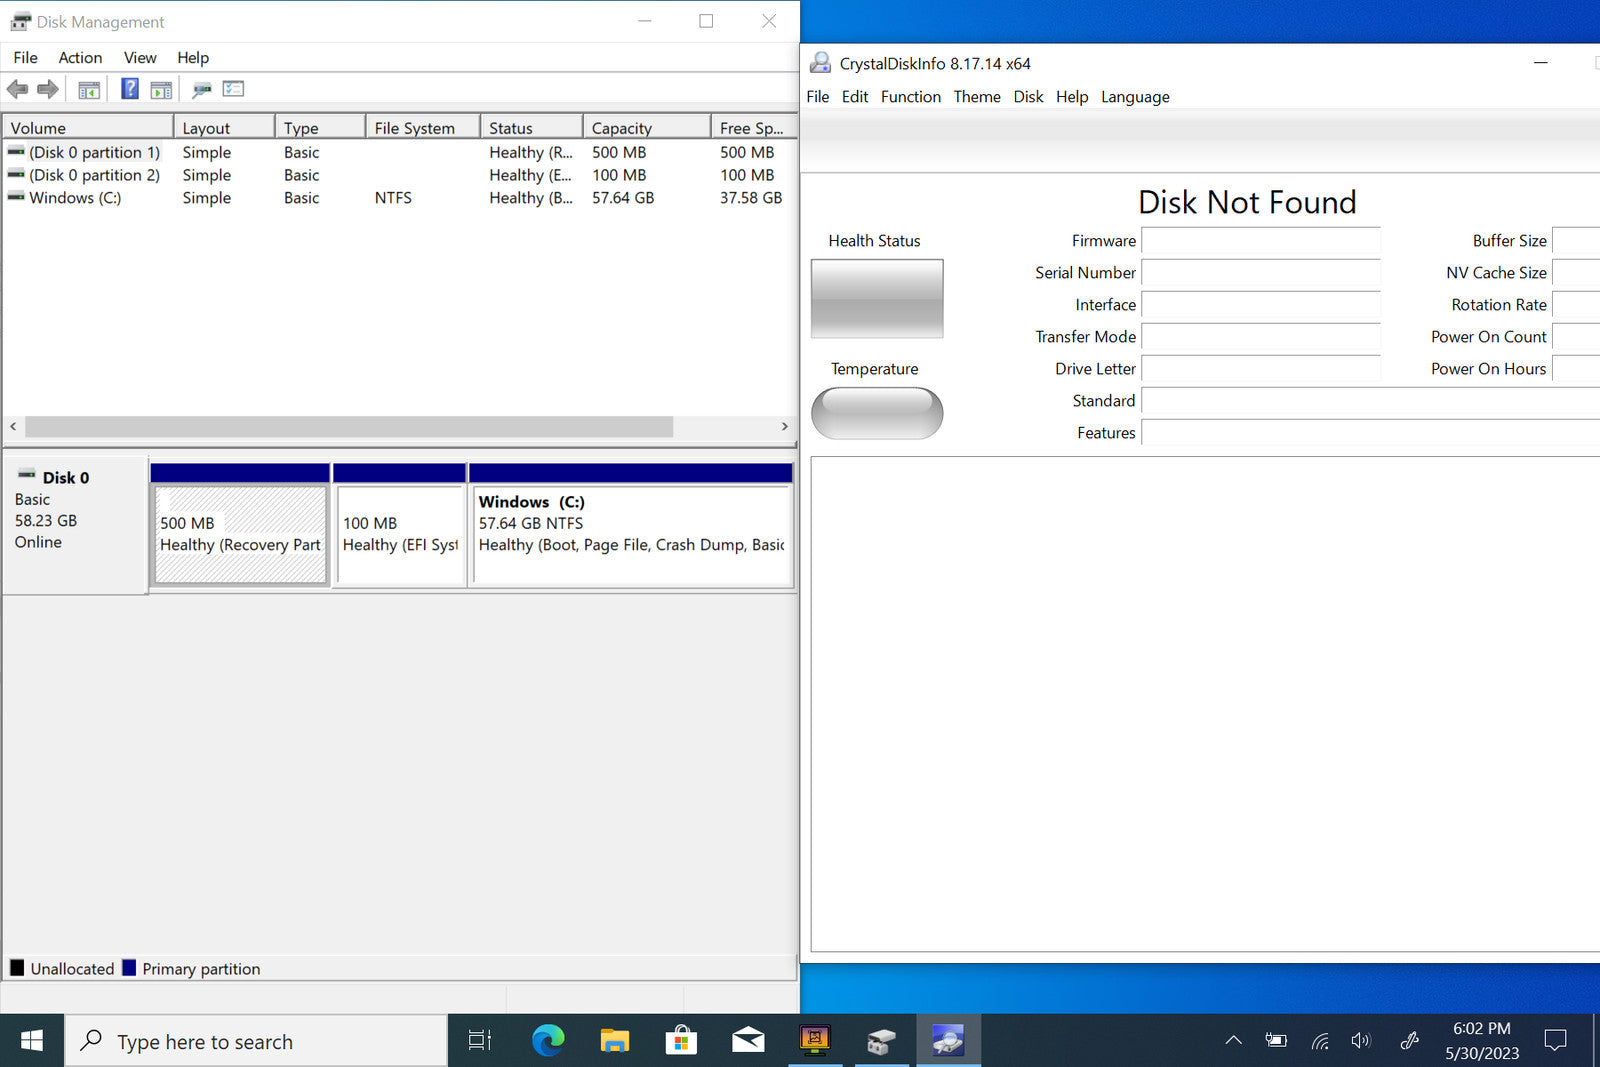Open Microsoft Store from the taskbar

[681, 1041]
